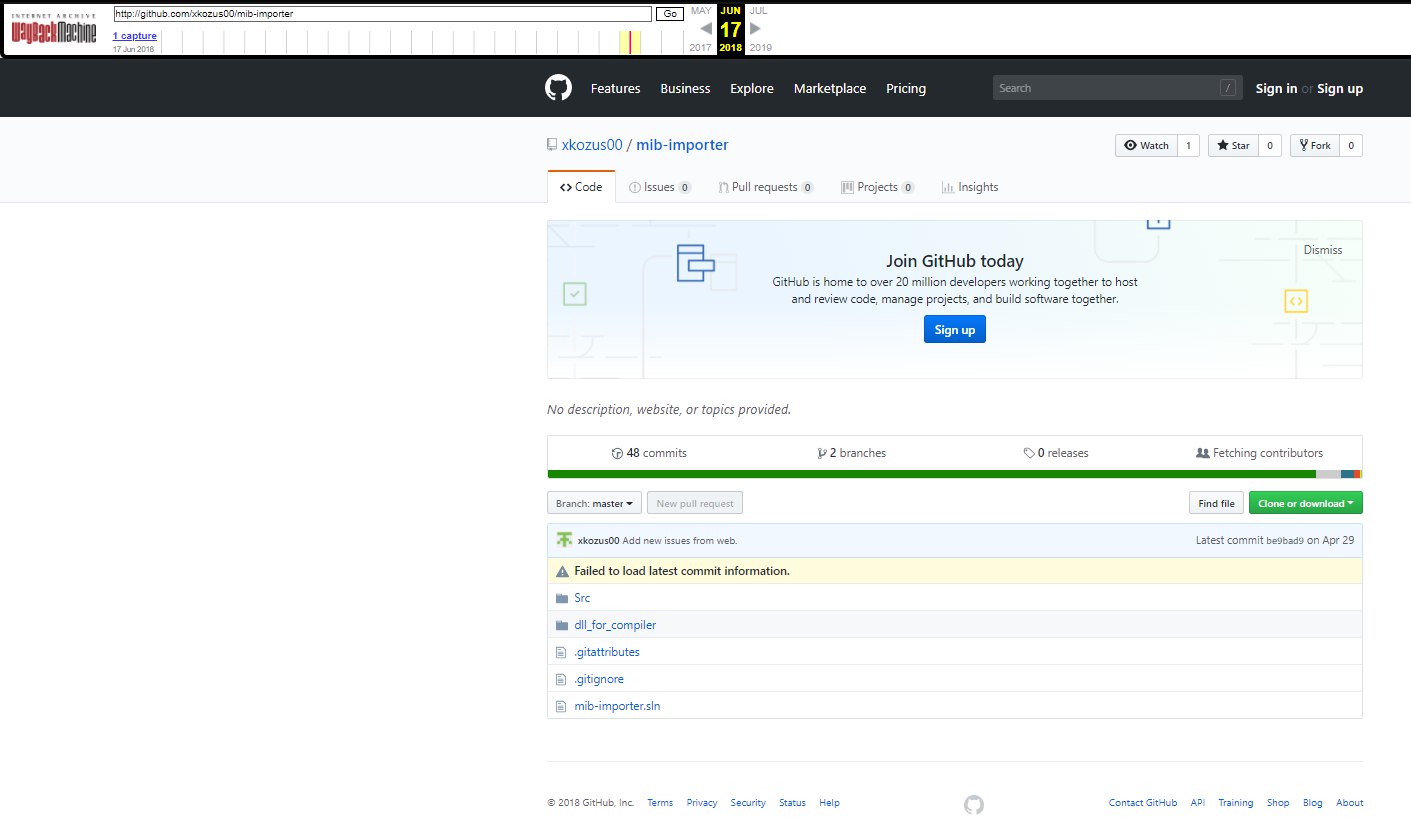The width and height of the screenshot is (1411, 839).
Task: Watch the repository with the Watch button
Action: [x=1146, y=145]
